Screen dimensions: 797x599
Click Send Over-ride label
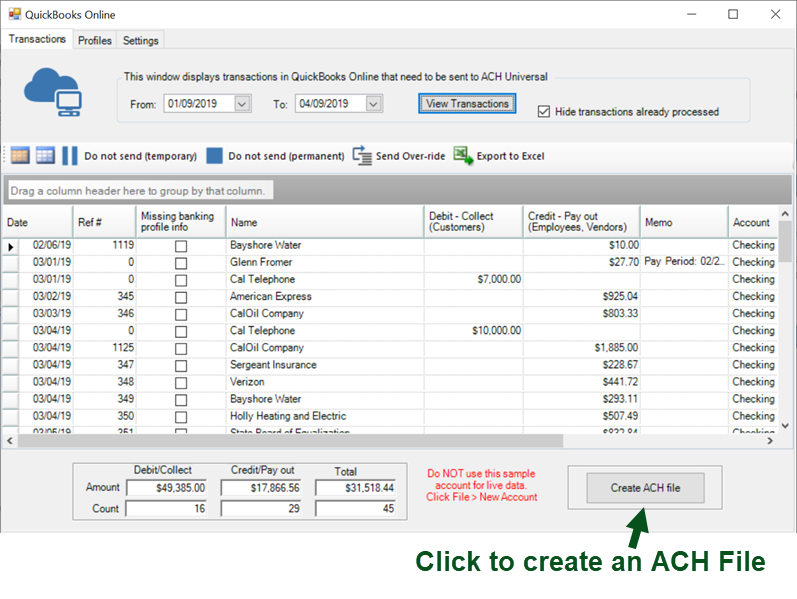tap(410, 156)
